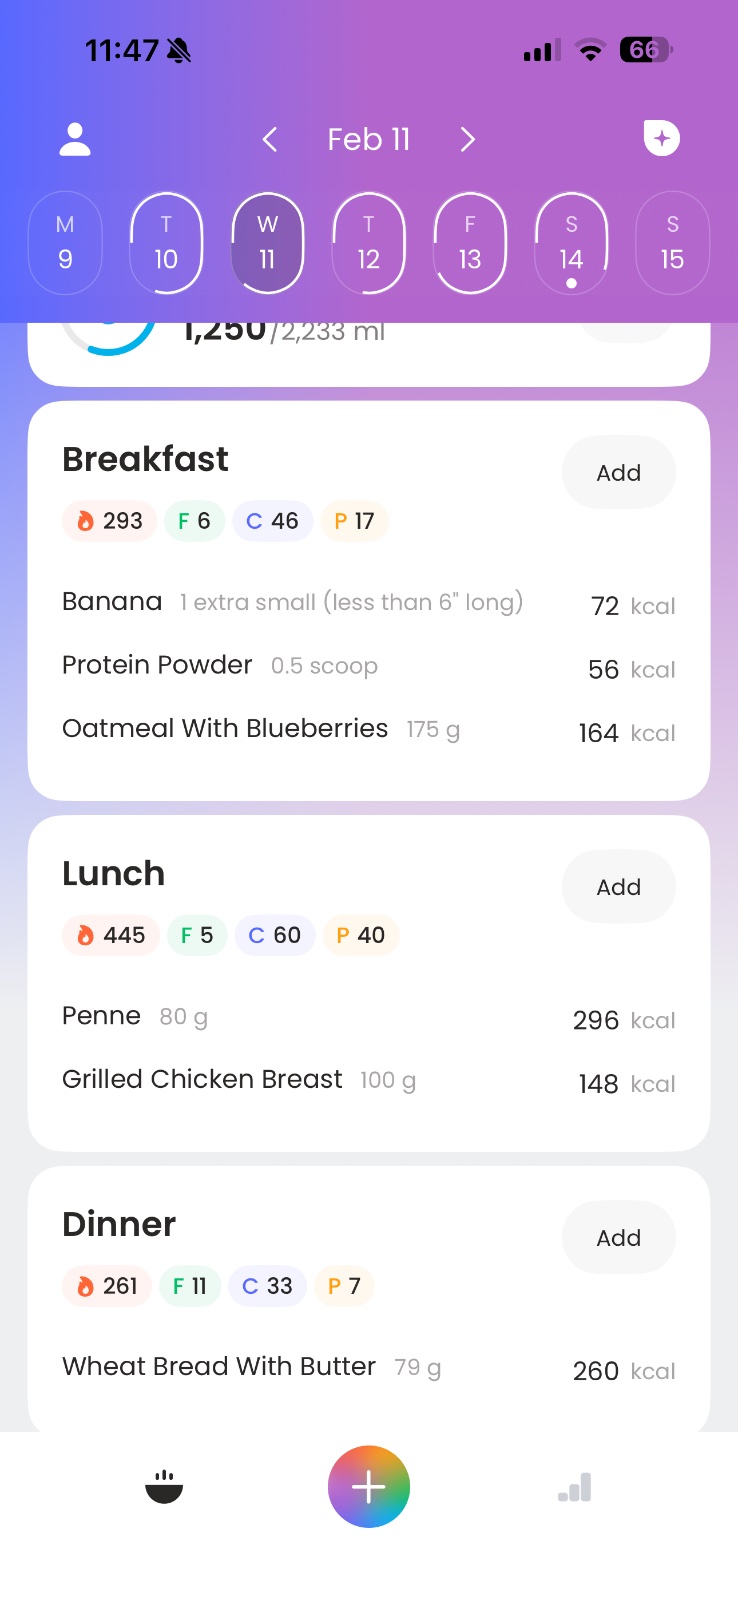Add food to Dinner
This screenshot has height=1600, width=738.
tap(618, 1238)
